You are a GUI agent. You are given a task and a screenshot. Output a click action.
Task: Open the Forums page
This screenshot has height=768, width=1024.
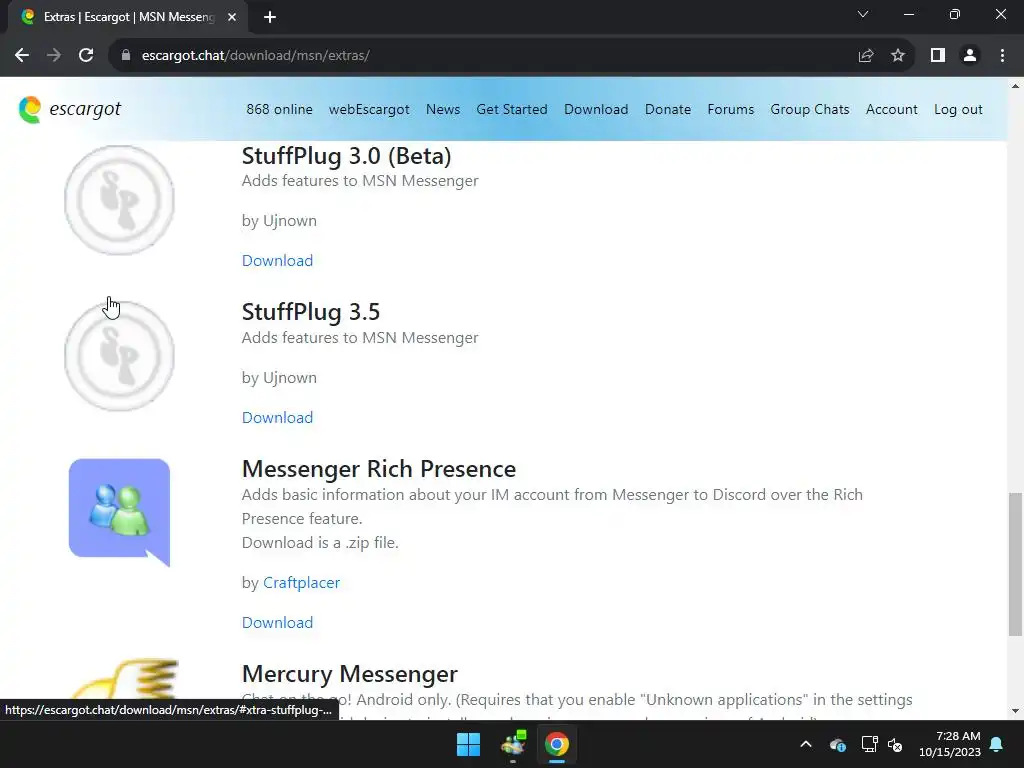click(x=731, y=109)
